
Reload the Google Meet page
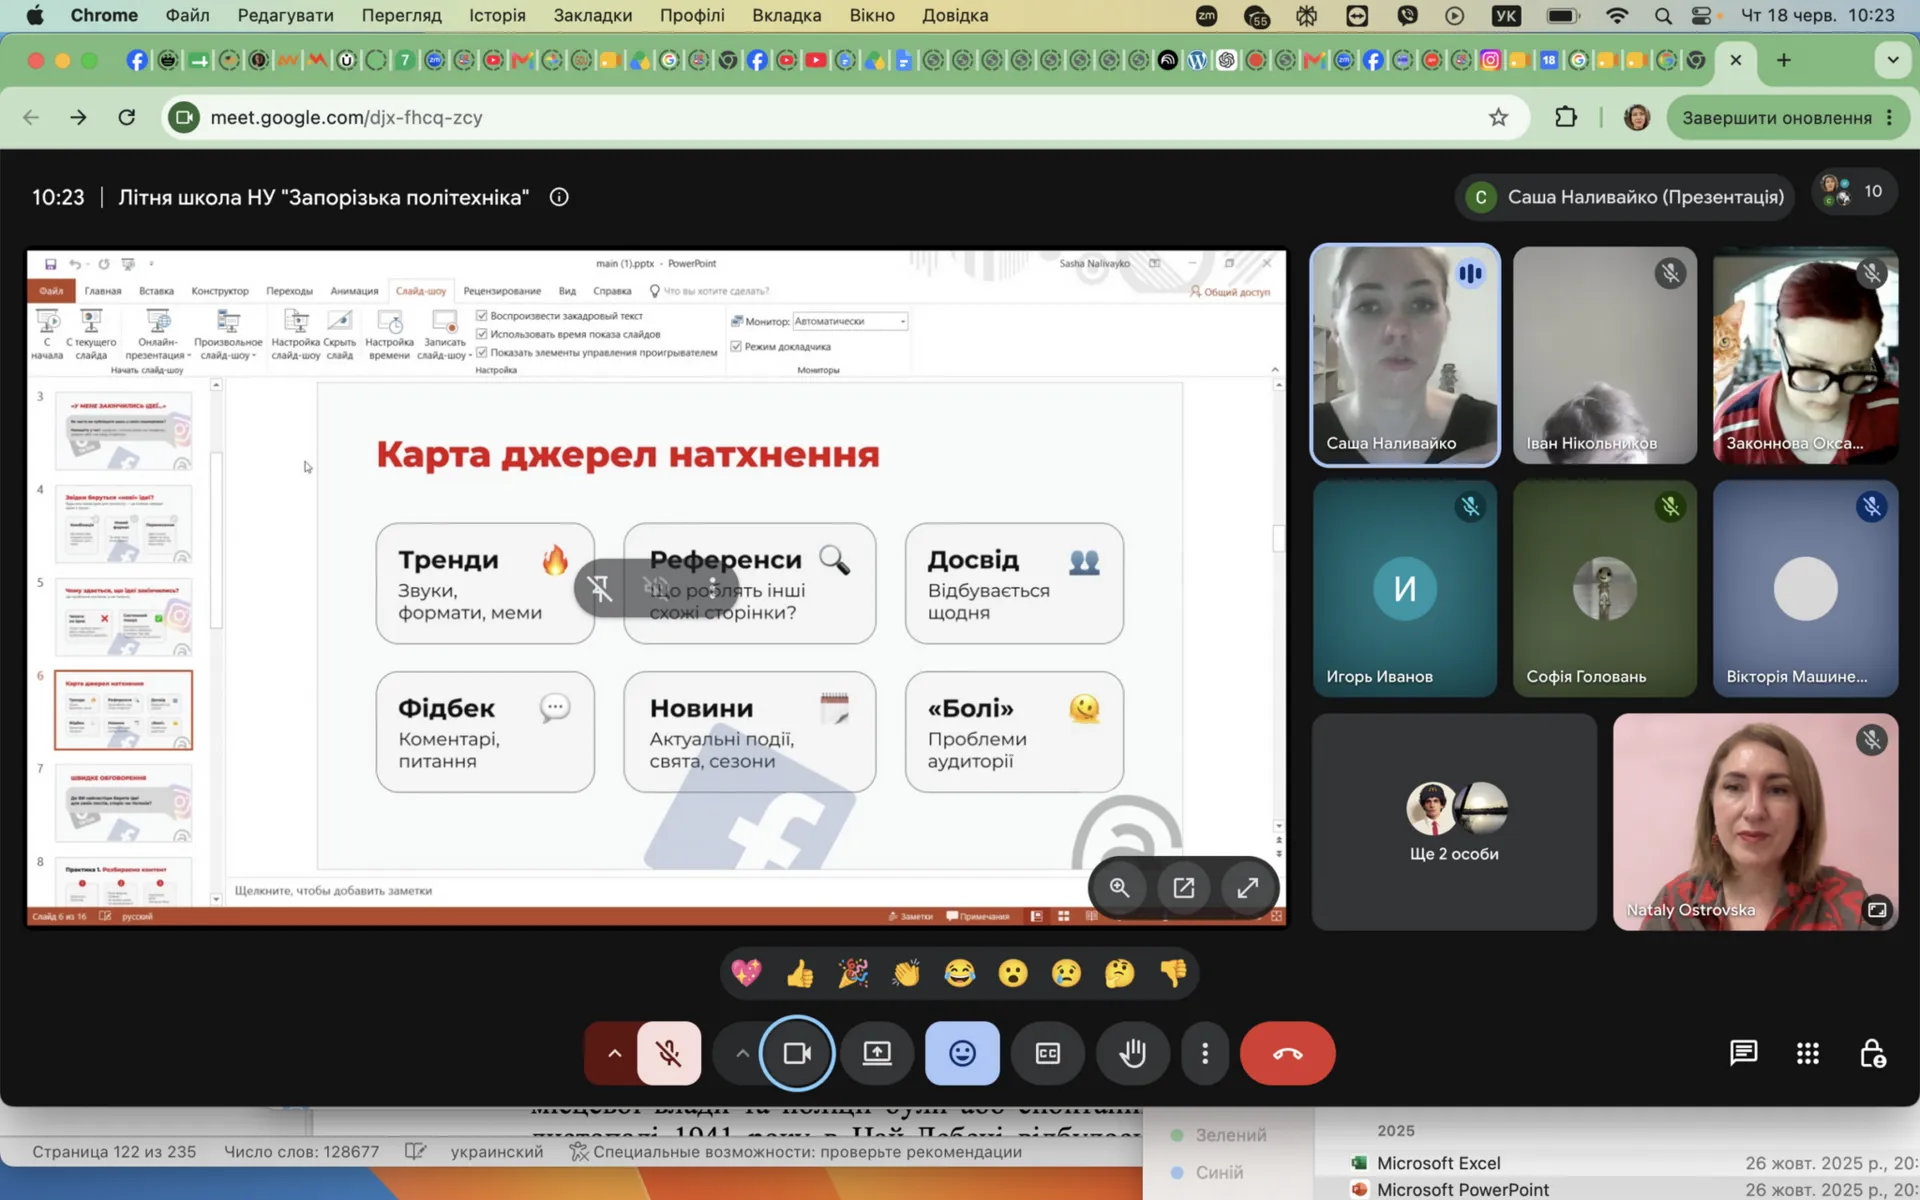[126, 117]
